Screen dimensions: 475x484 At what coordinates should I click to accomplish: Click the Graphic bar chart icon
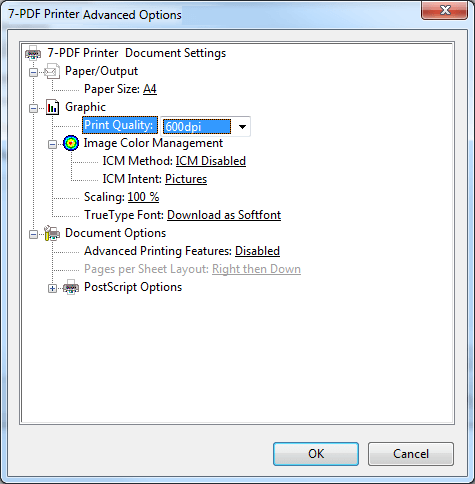pyautogui.click(x=52, y=107)
